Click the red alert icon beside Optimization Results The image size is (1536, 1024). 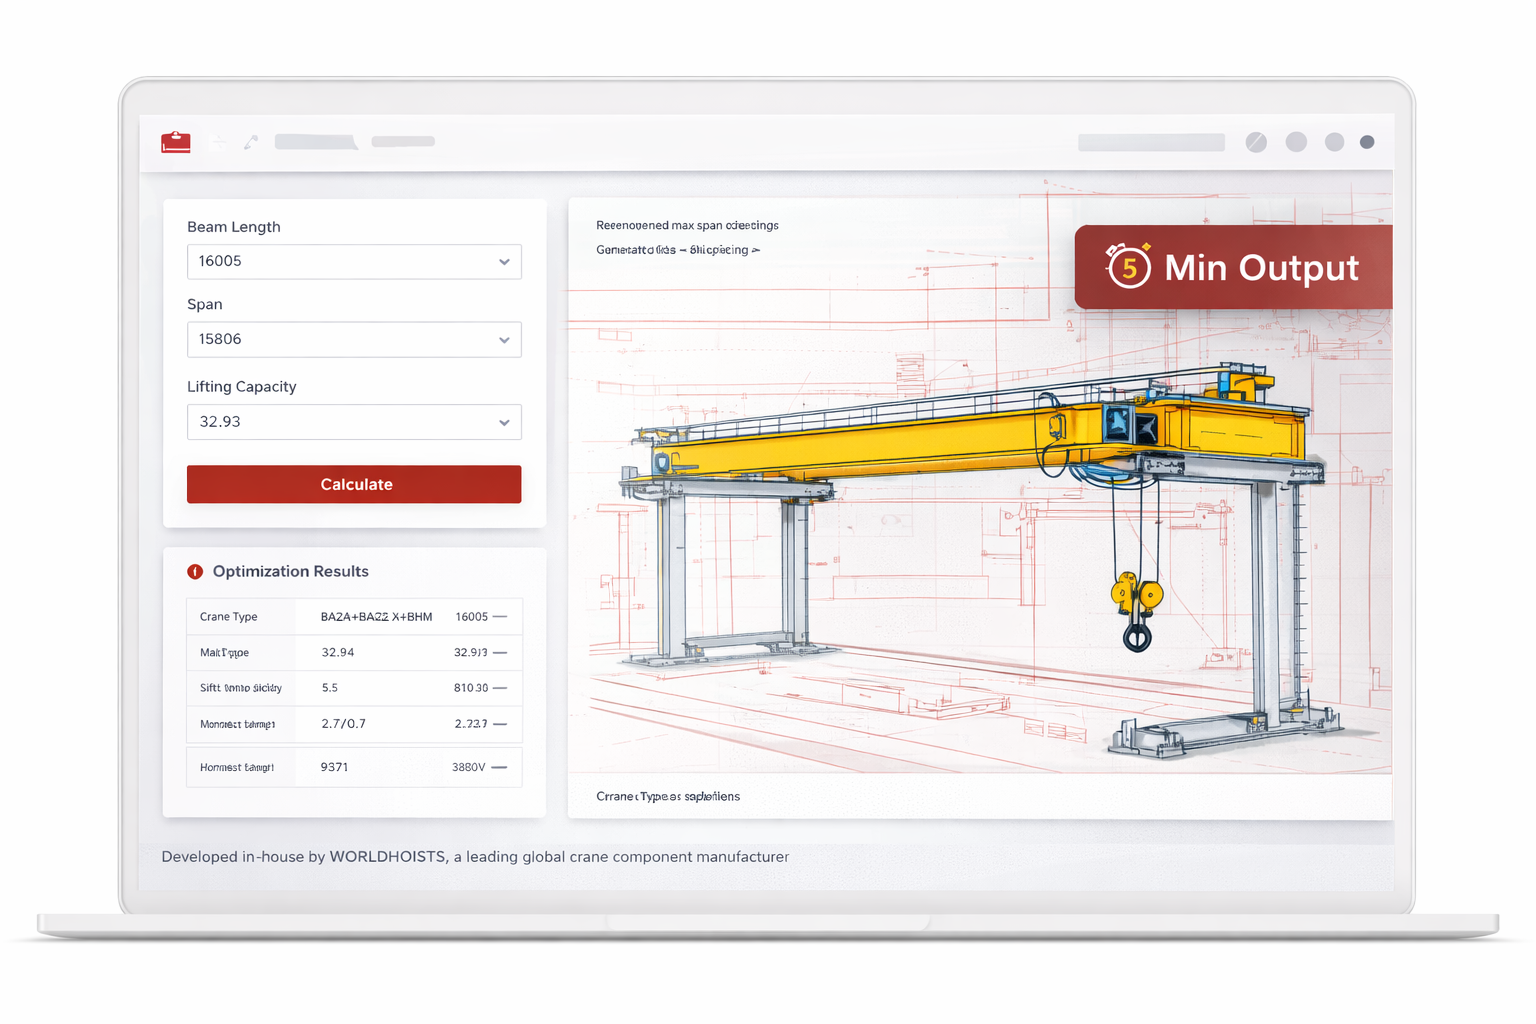coord(195,572)
